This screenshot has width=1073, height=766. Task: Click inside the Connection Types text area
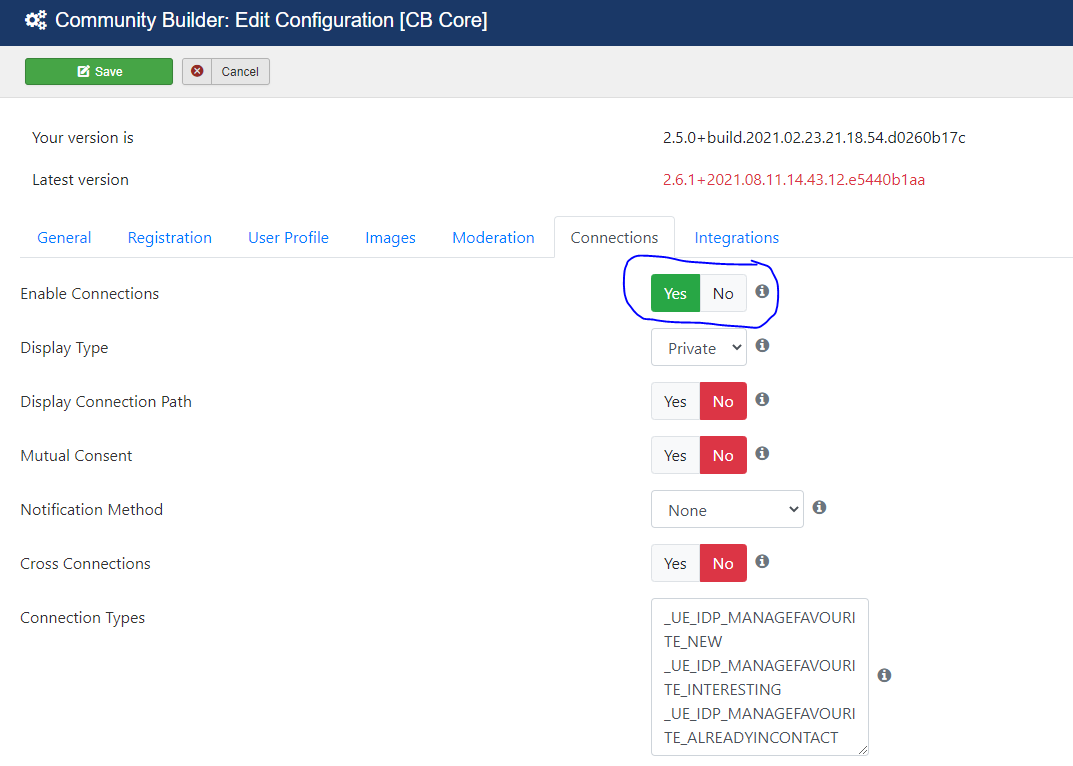(760, 677)
